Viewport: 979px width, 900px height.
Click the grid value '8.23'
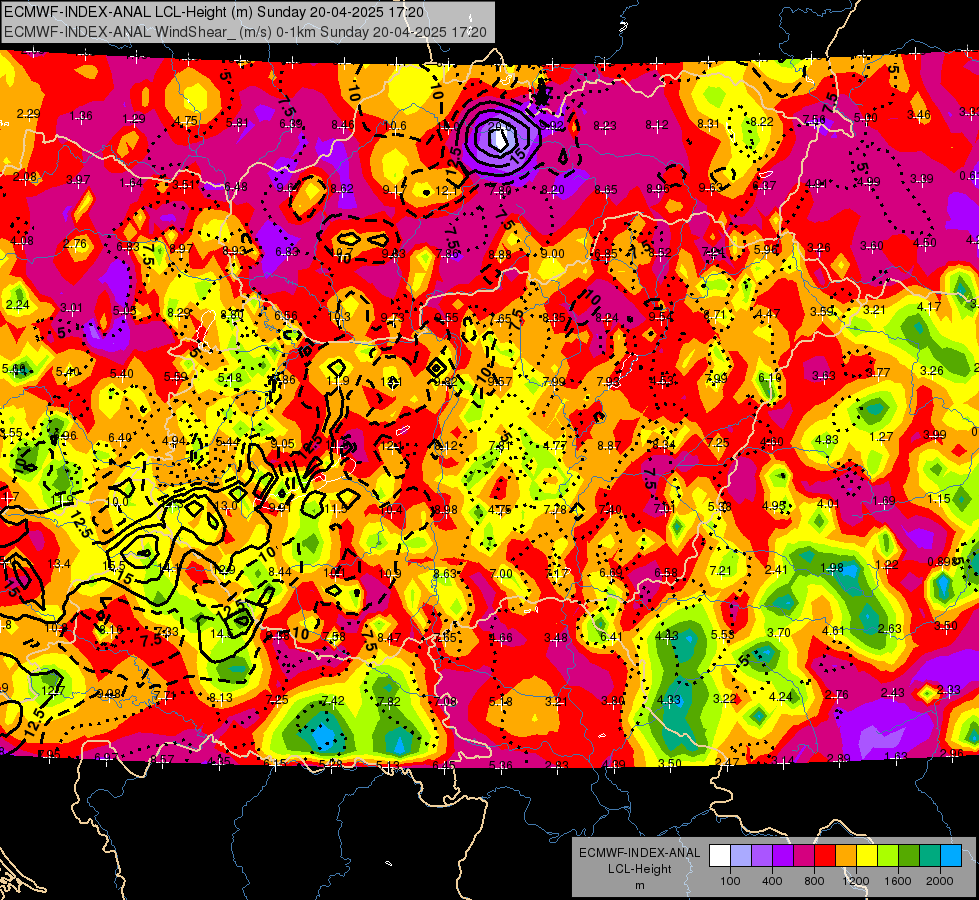click(605, 126)
